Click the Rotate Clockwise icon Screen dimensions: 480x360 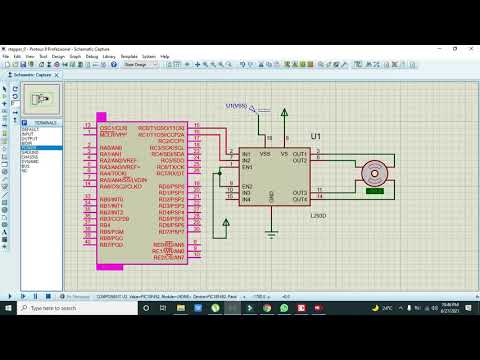coord(15,89)
